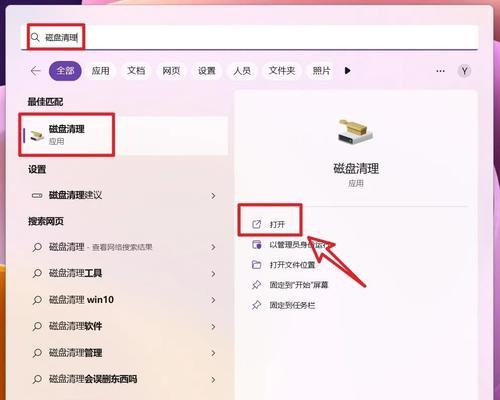Click the back arrow beside filter tabs
This screenshot has height=400, width=500.
coord(35,71)
